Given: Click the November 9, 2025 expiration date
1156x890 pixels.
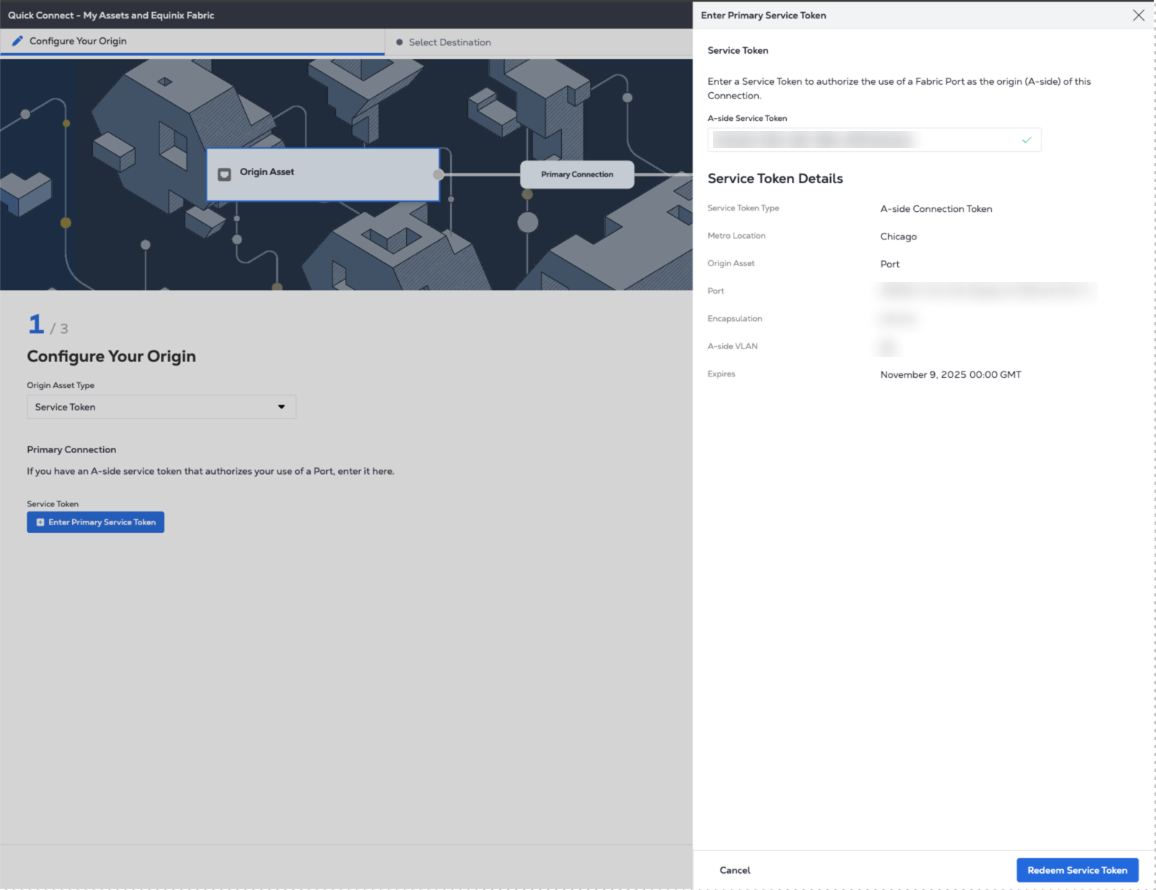Looking at the screenshot, I should 950,375.
